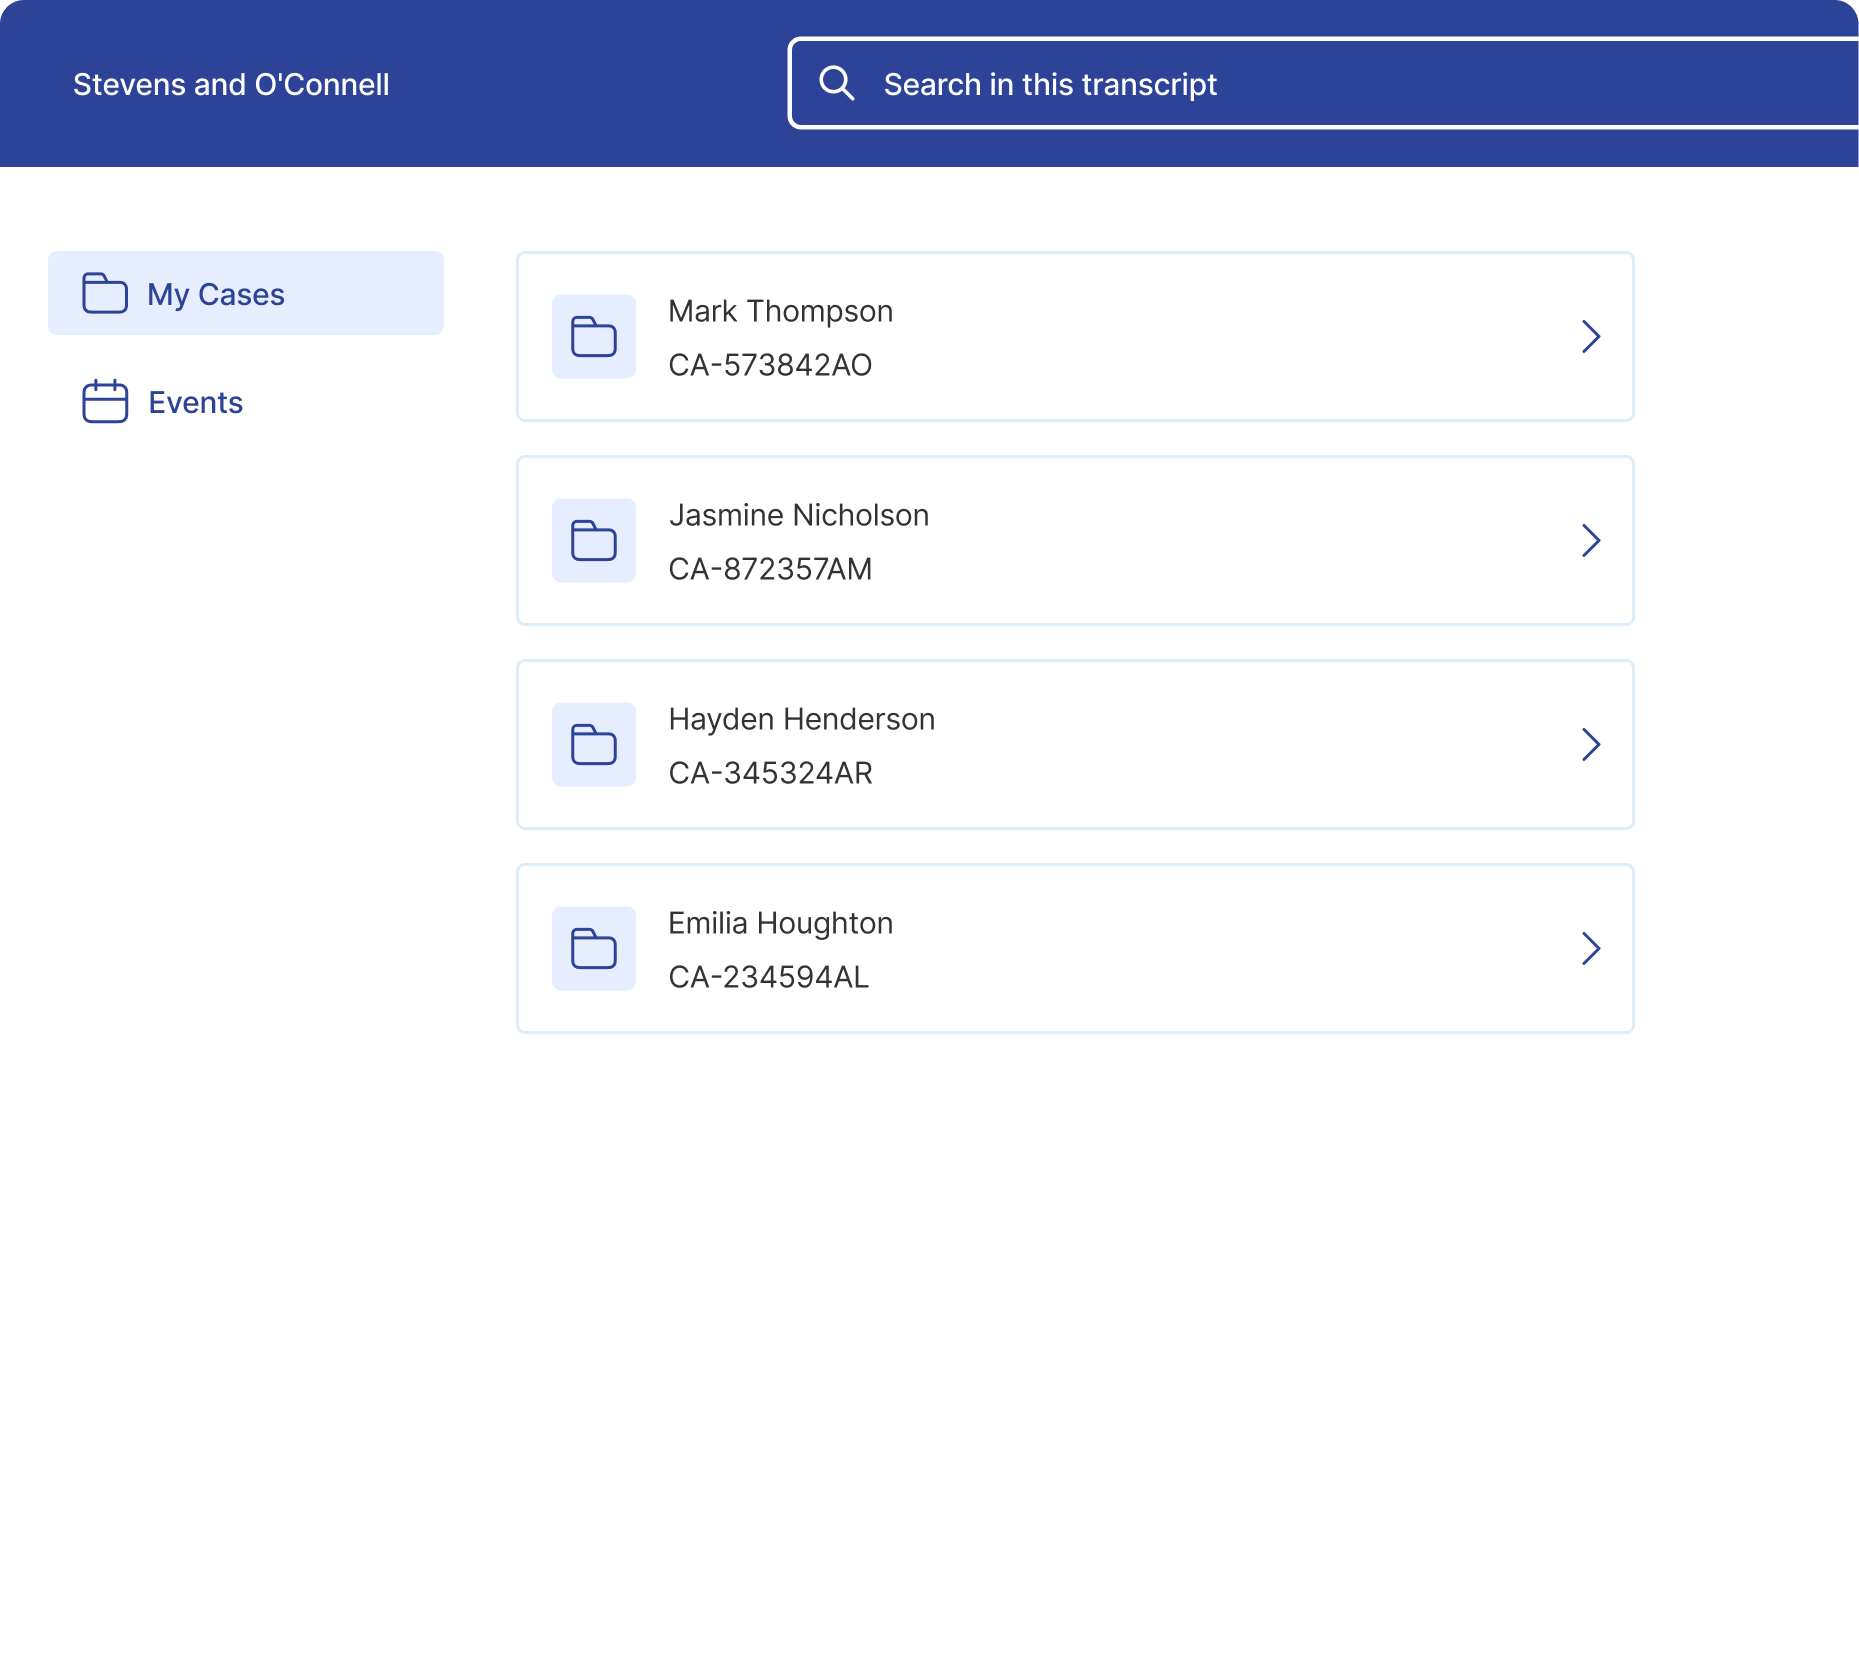This screenshot has width=1859, height=1662.
Task: Select case card CA-573842AO
Action: pos(1074,337)
